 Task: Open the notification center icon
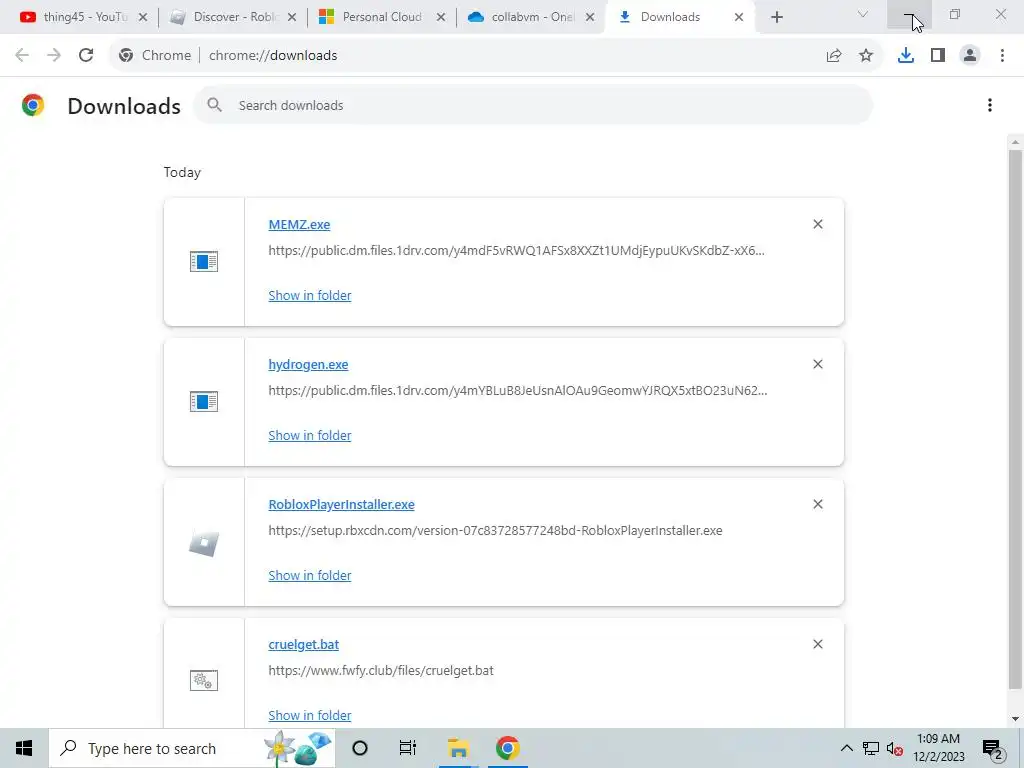pos(993,749)
